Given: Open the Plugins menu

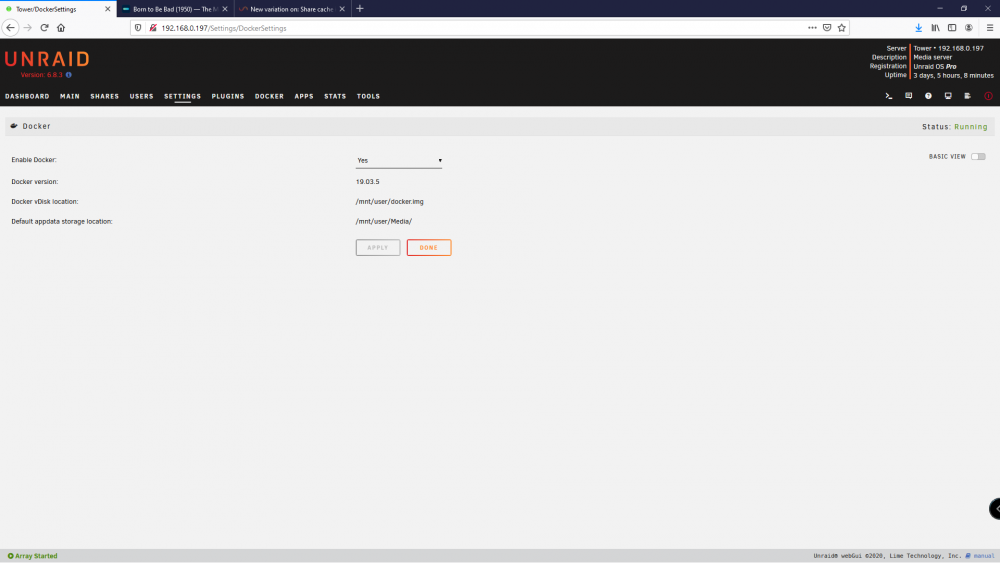Looking at the screenshot, I should click(228, 96).
